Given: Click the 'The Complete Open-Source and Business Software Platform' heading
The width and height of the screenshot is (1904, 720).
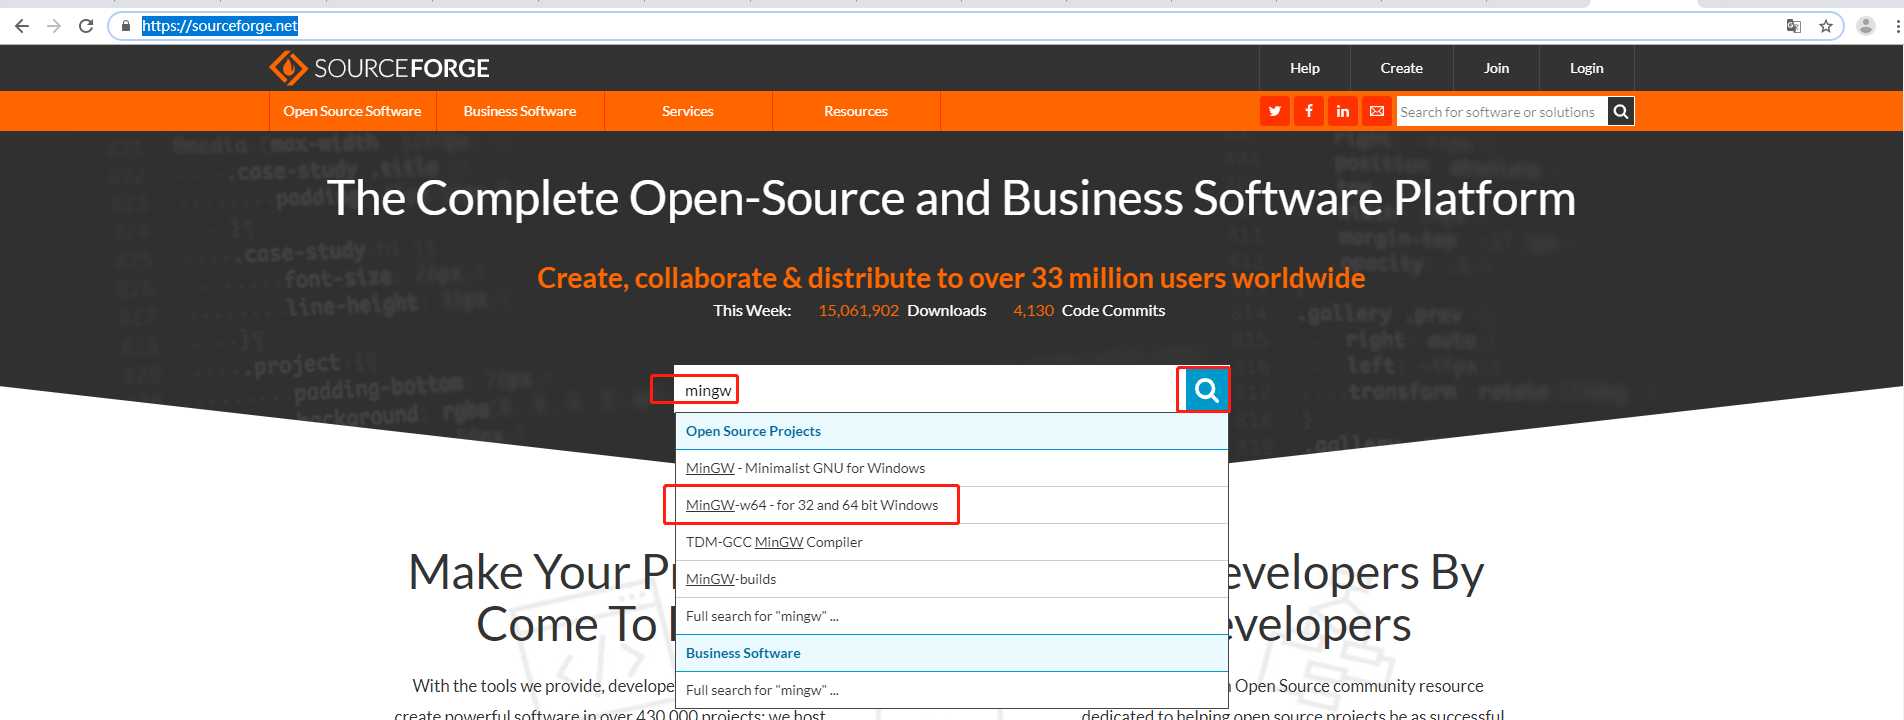Looking at the screenshot, I should 951,198.
